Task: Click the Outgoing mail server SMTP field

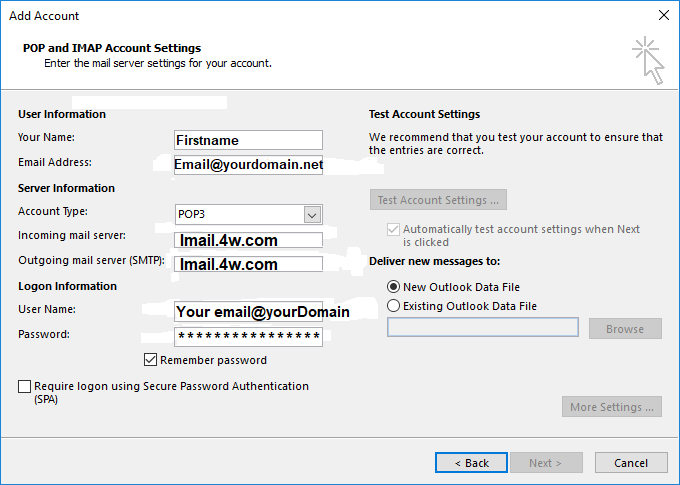Action: 248,264
